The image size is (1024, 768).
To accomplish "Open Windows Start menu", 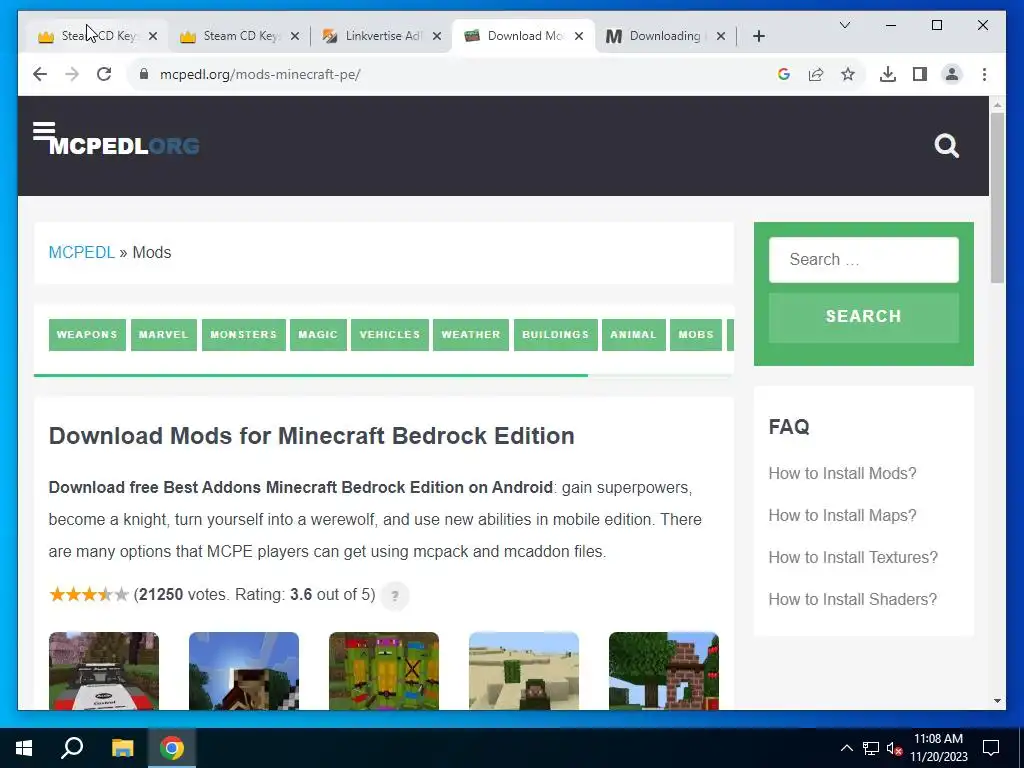I will (x=24, y=748).
